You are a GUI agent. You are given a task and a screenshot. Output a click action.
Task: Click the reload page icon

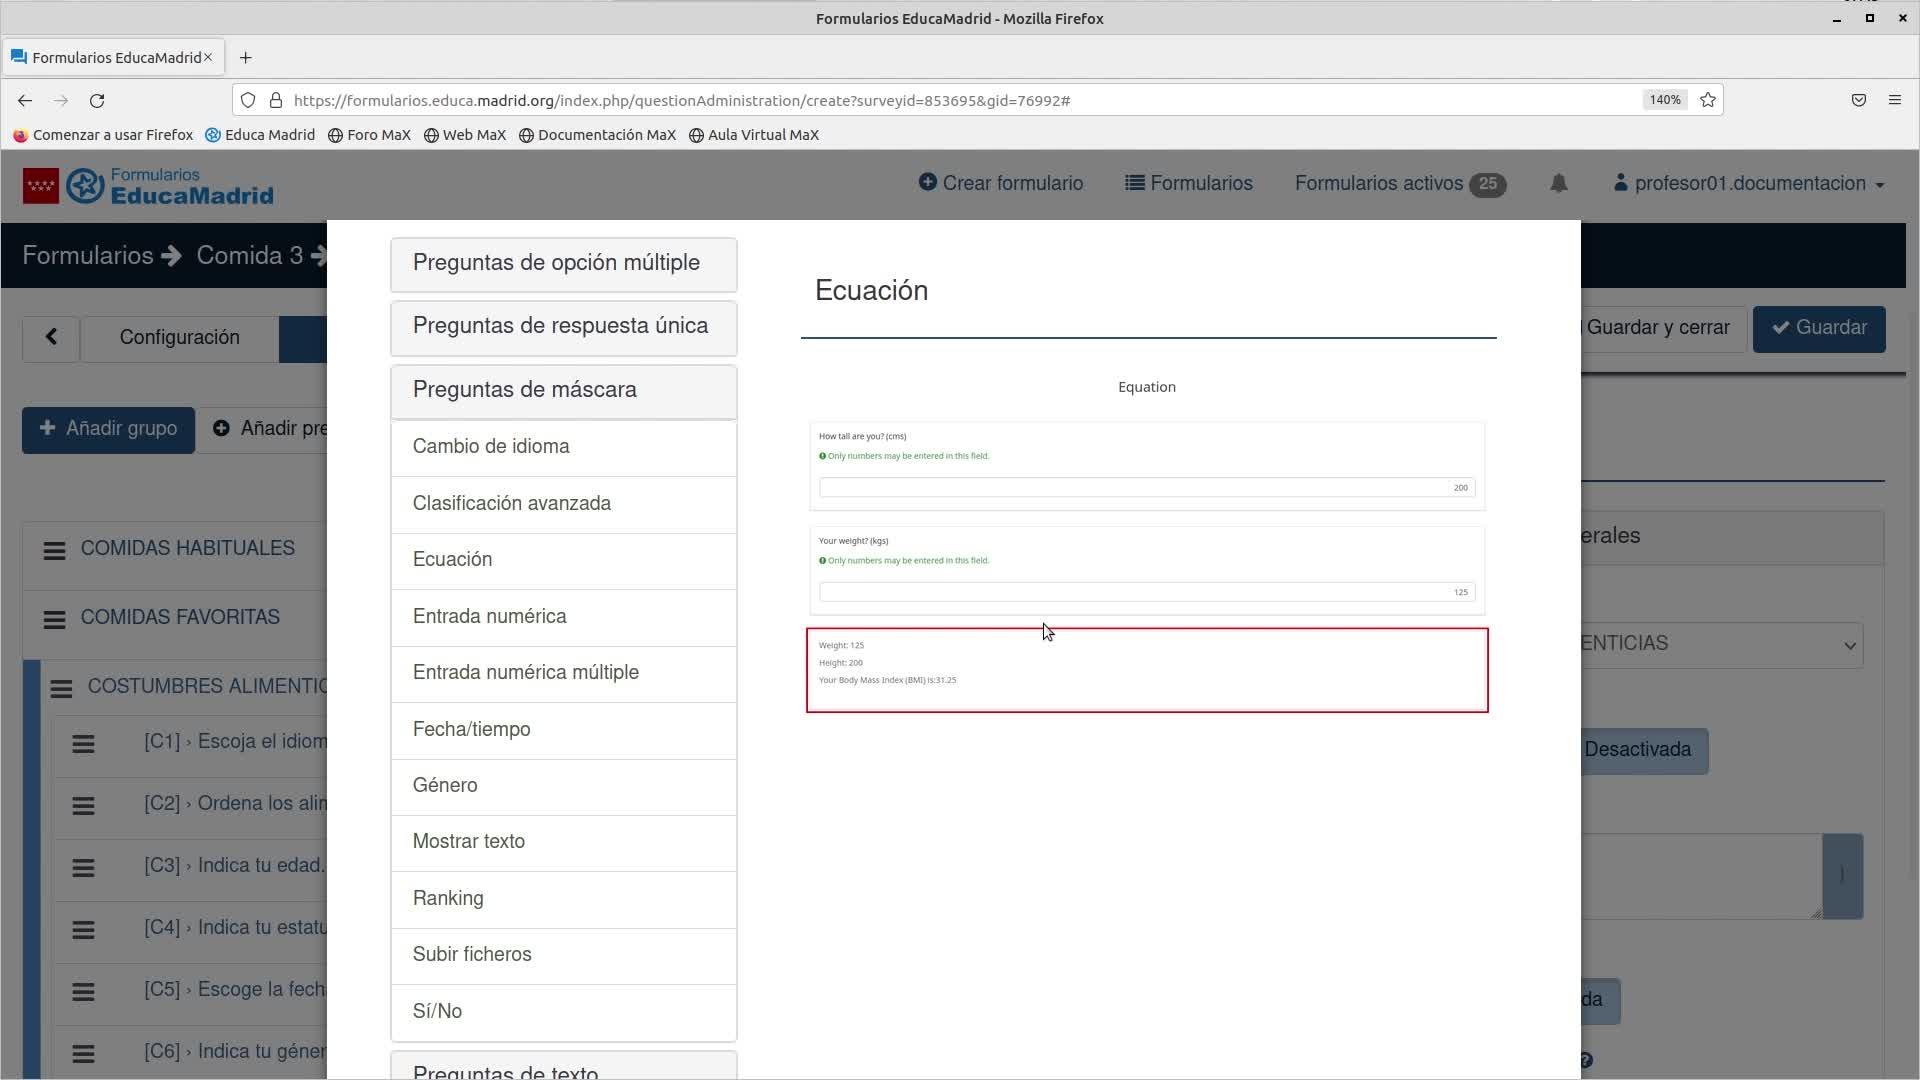pos(97,100)
